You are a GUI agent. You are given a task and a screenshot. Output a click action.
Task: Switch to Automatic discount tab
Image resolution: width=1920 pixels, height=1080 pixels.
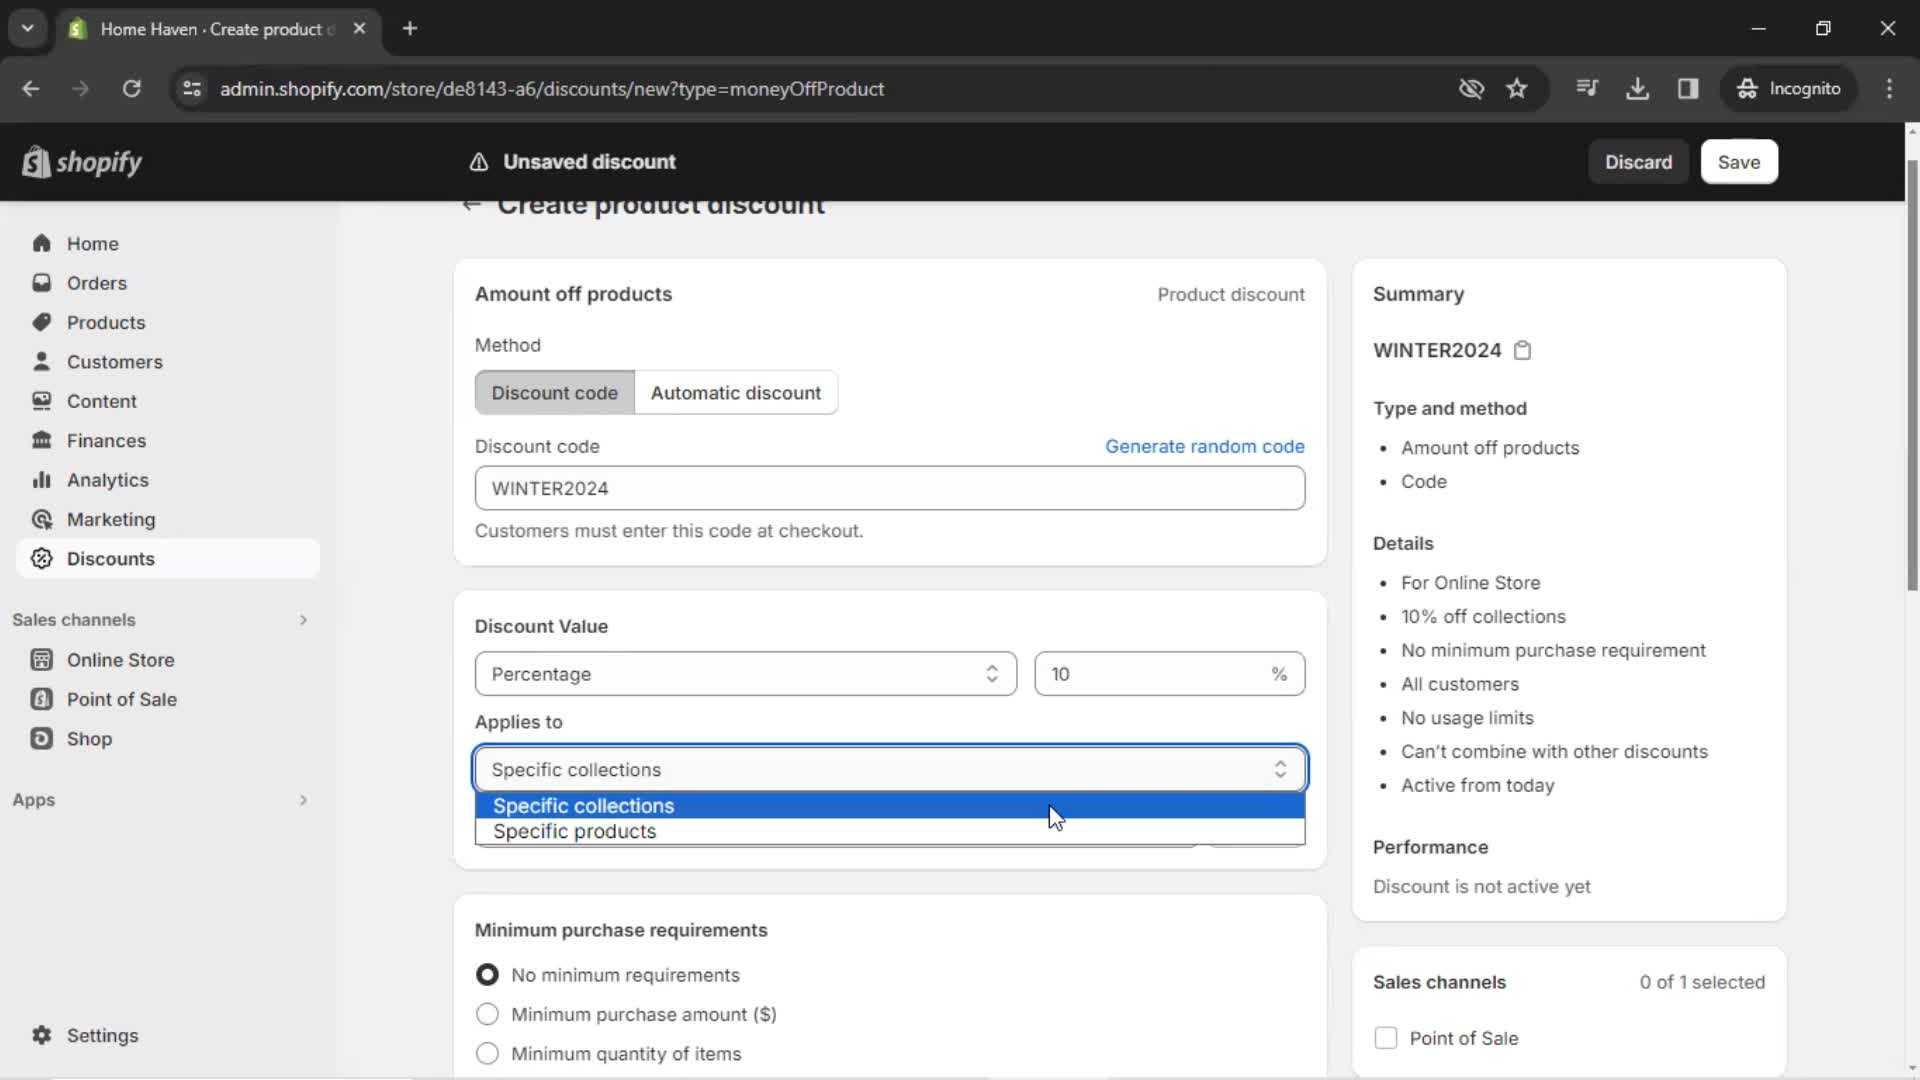click(x=737, y=392)
